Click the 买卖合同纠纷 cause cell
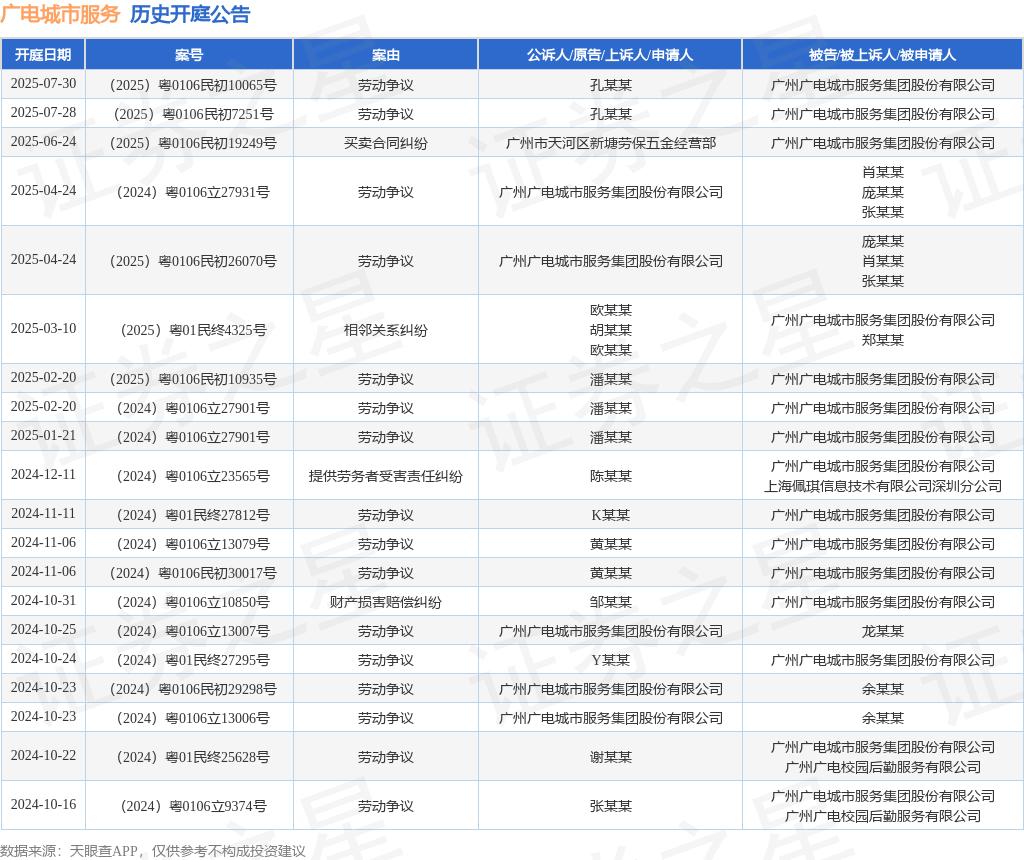Viewport: 1024px width, 860px height. pyautogui.click(x=386, y=143)
